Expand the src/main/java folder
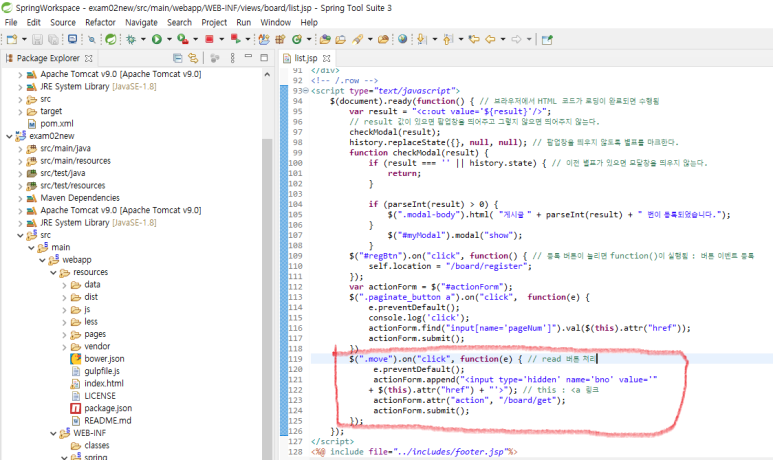Screen dimensions: 773x460 [x=20, y=148]
